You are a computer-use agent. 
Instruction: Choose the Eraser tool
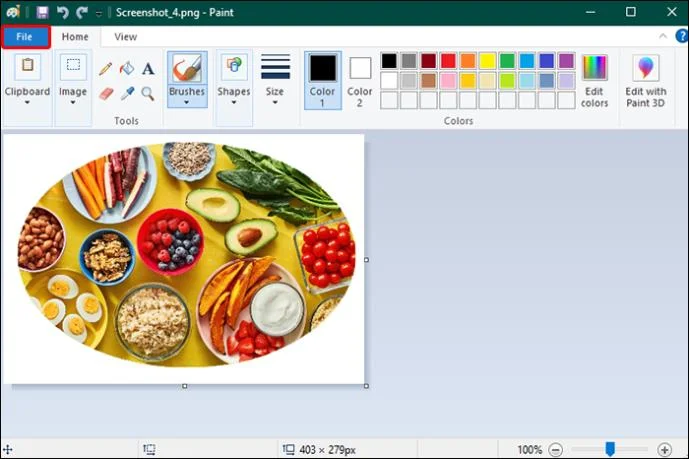tap(106, 94)
